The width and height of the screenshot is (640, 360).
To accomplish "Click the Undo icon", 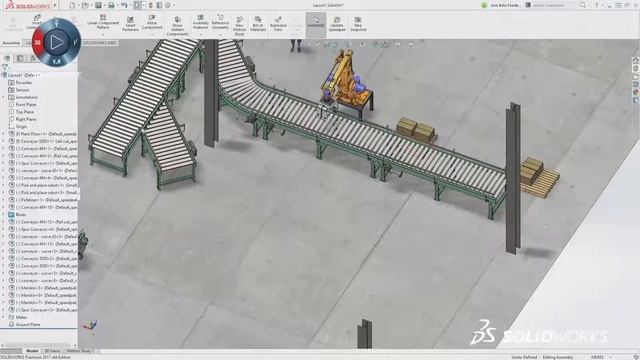I will (x=124, y=5).
